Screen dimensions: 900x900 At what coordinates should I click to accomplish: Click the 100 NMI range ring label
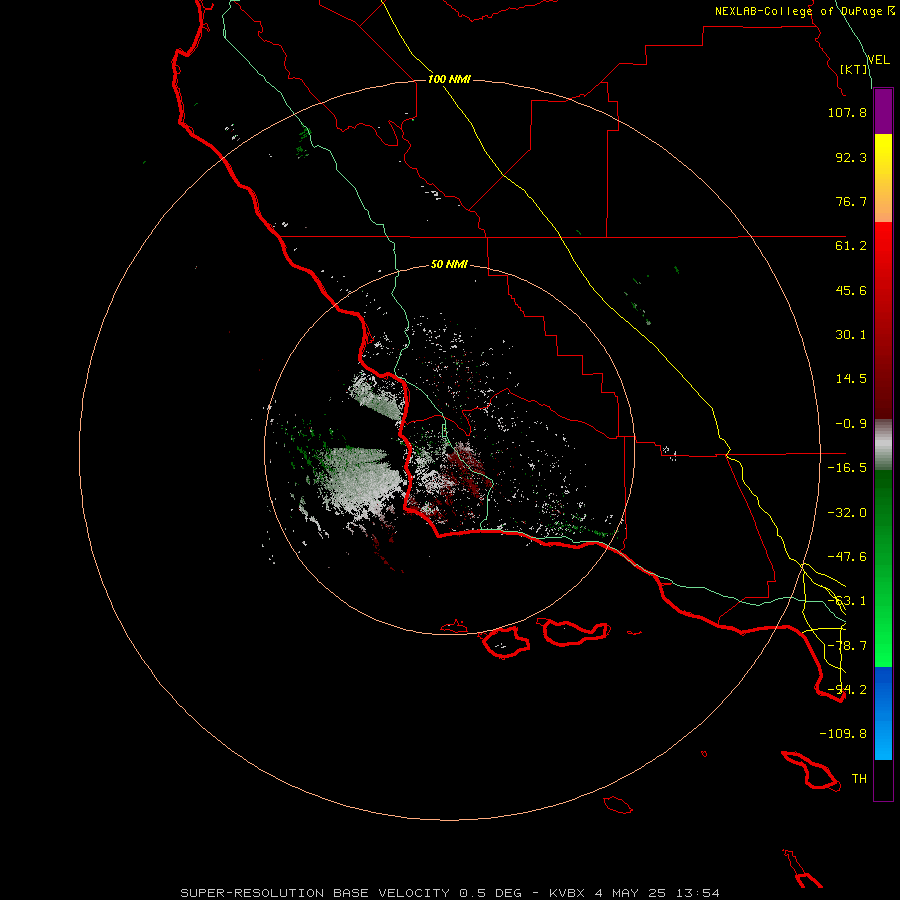pyautogui.click(x=449, y=79)
